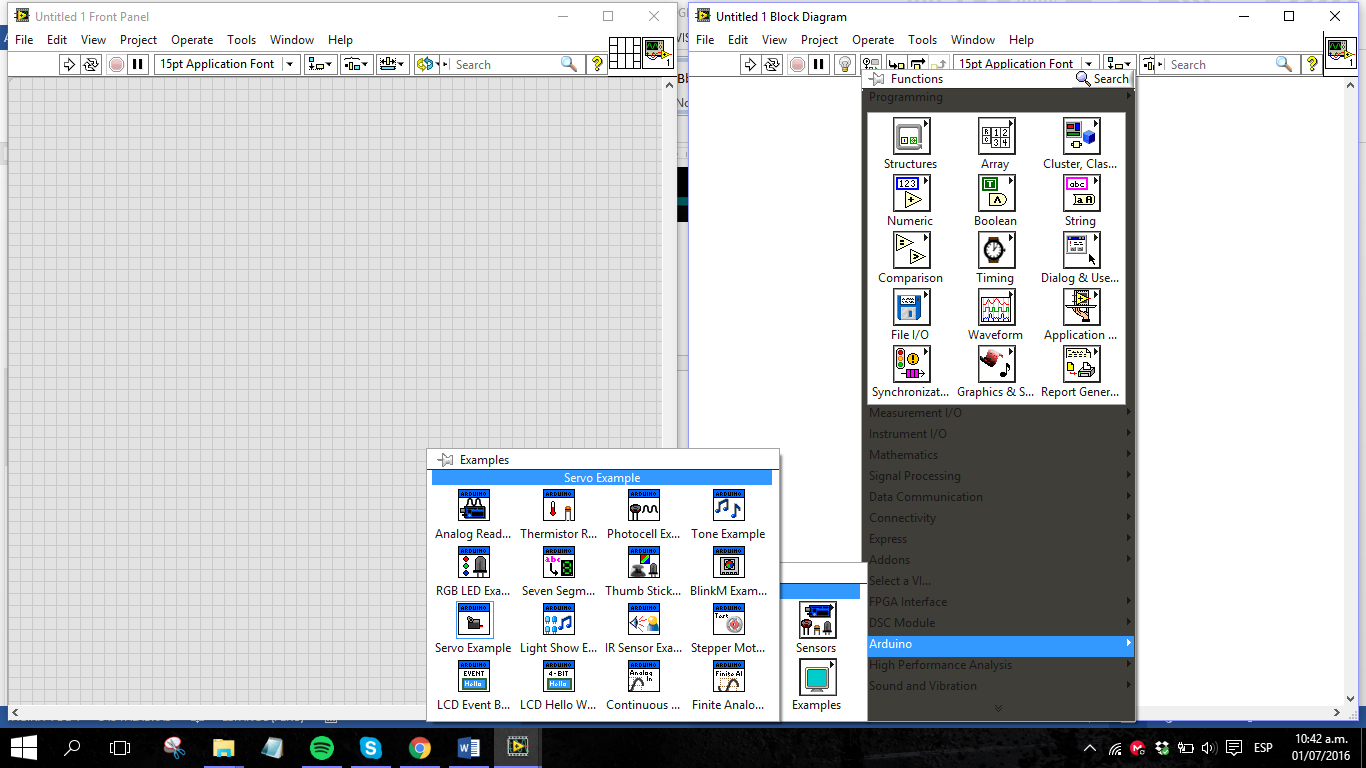Select the BlinkM example icon
The image size is (1366, 768).
[x=729, y=563]
